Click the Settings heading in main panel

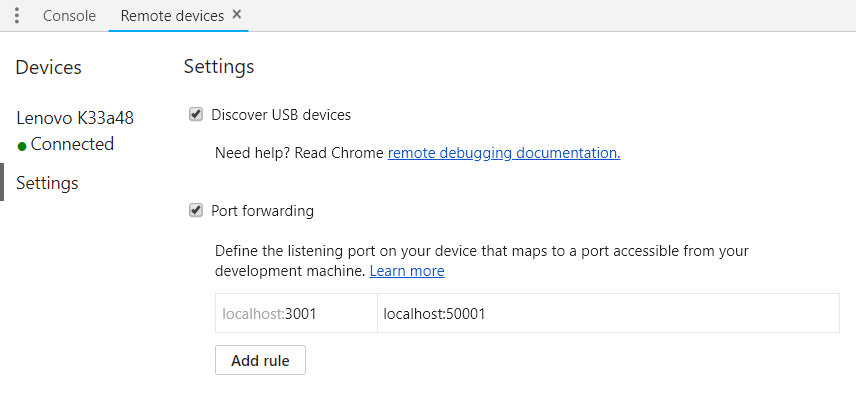tap(219, 67)
